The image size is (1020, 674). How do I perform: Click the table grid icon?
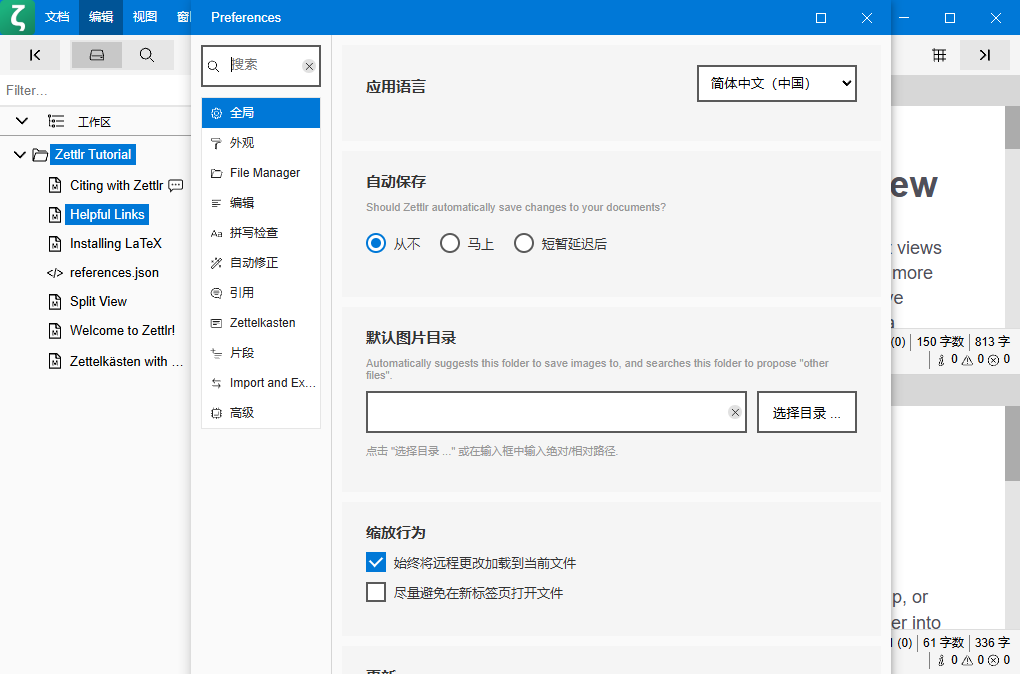939,55
